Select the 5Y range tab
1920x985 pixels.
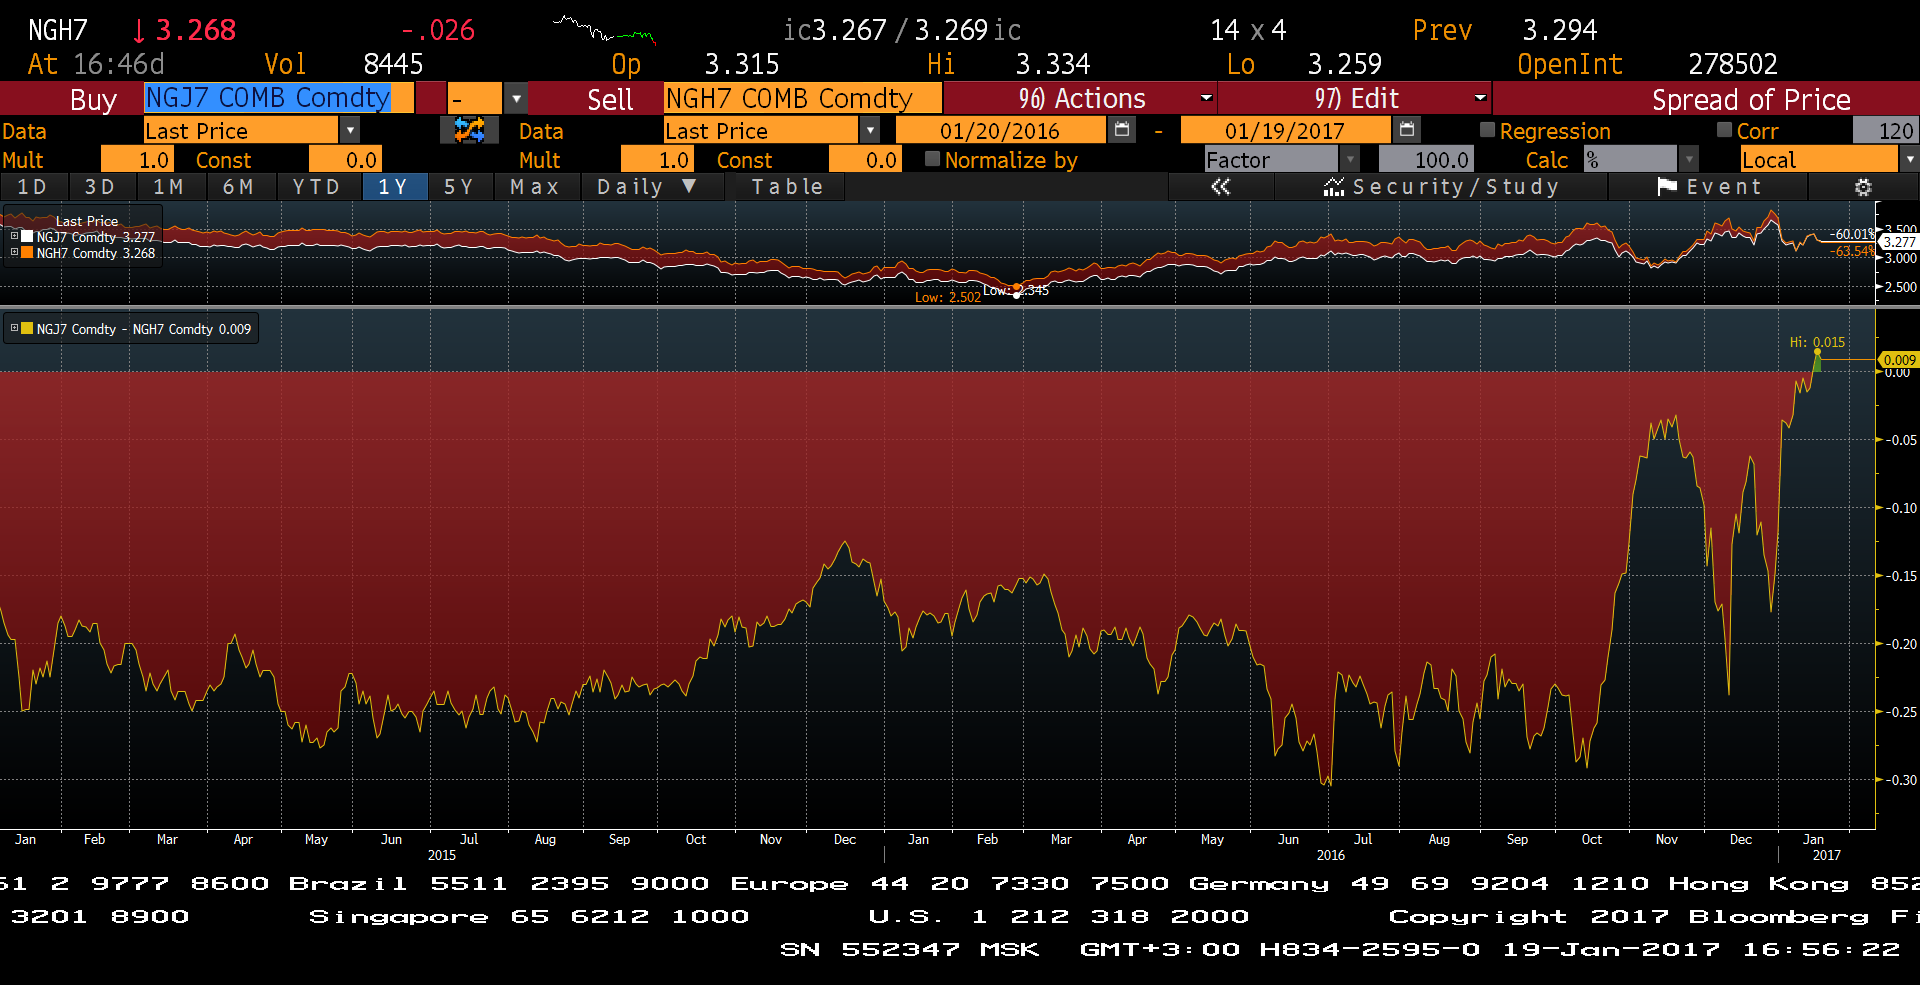[459, 187]
